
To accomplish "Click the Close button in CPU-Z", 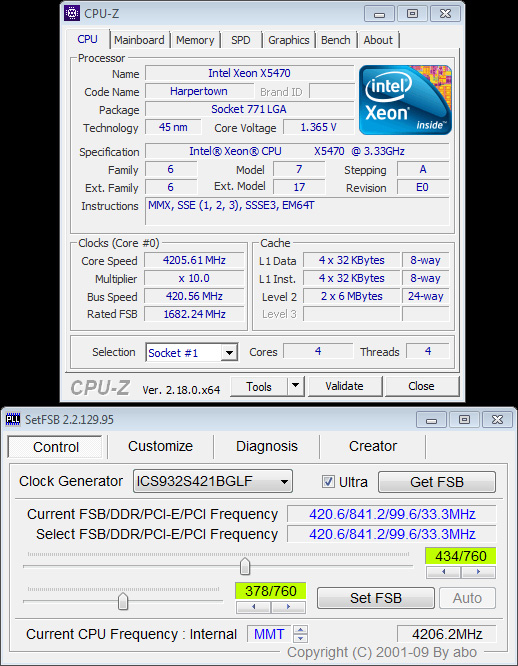I will (421, 386).
